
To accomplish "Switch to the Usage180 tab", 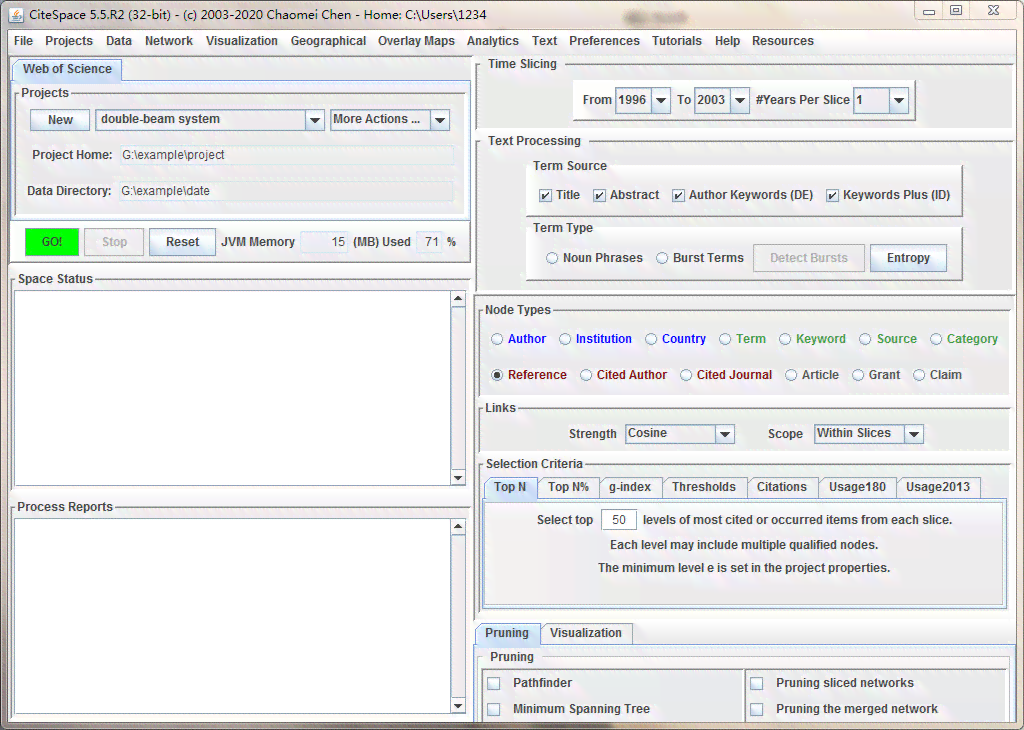I will click(857, 487).
